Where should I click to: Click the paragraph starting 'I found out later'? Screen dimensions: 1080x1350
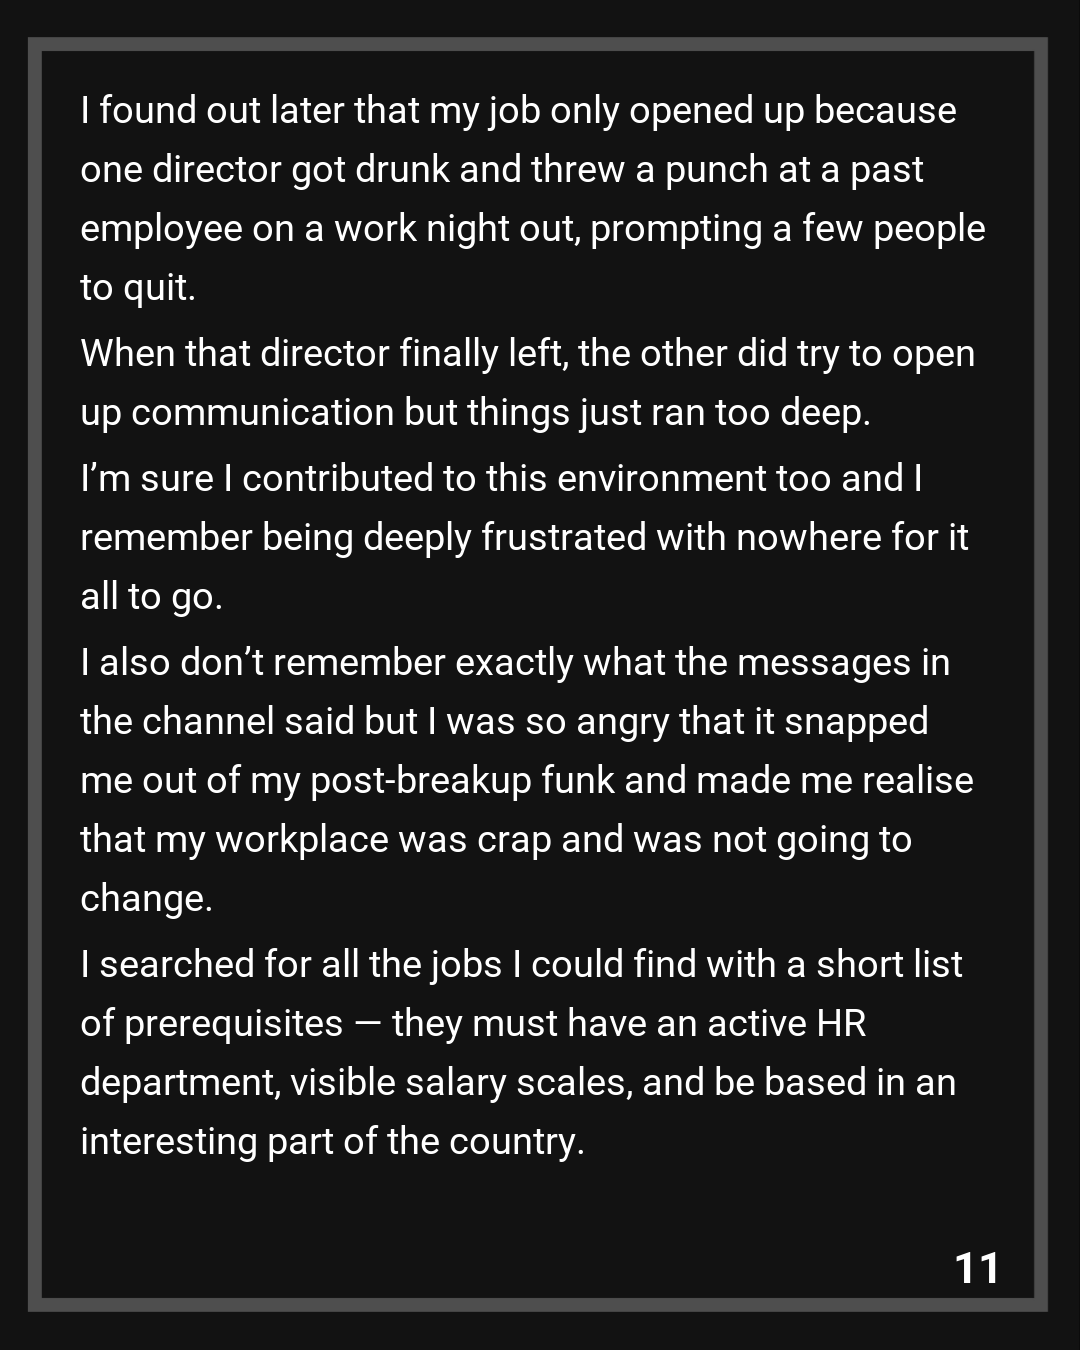(530, 199)
